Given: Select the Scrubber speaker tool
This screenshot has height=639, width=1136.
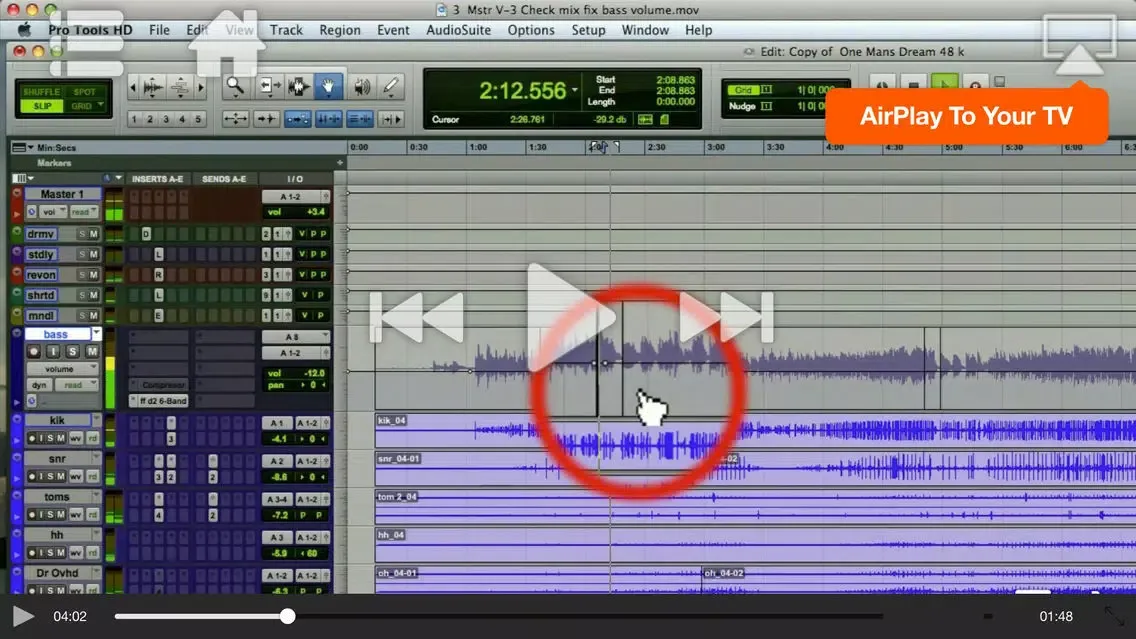Looking at the screenshot, I should tap(361, 86).
